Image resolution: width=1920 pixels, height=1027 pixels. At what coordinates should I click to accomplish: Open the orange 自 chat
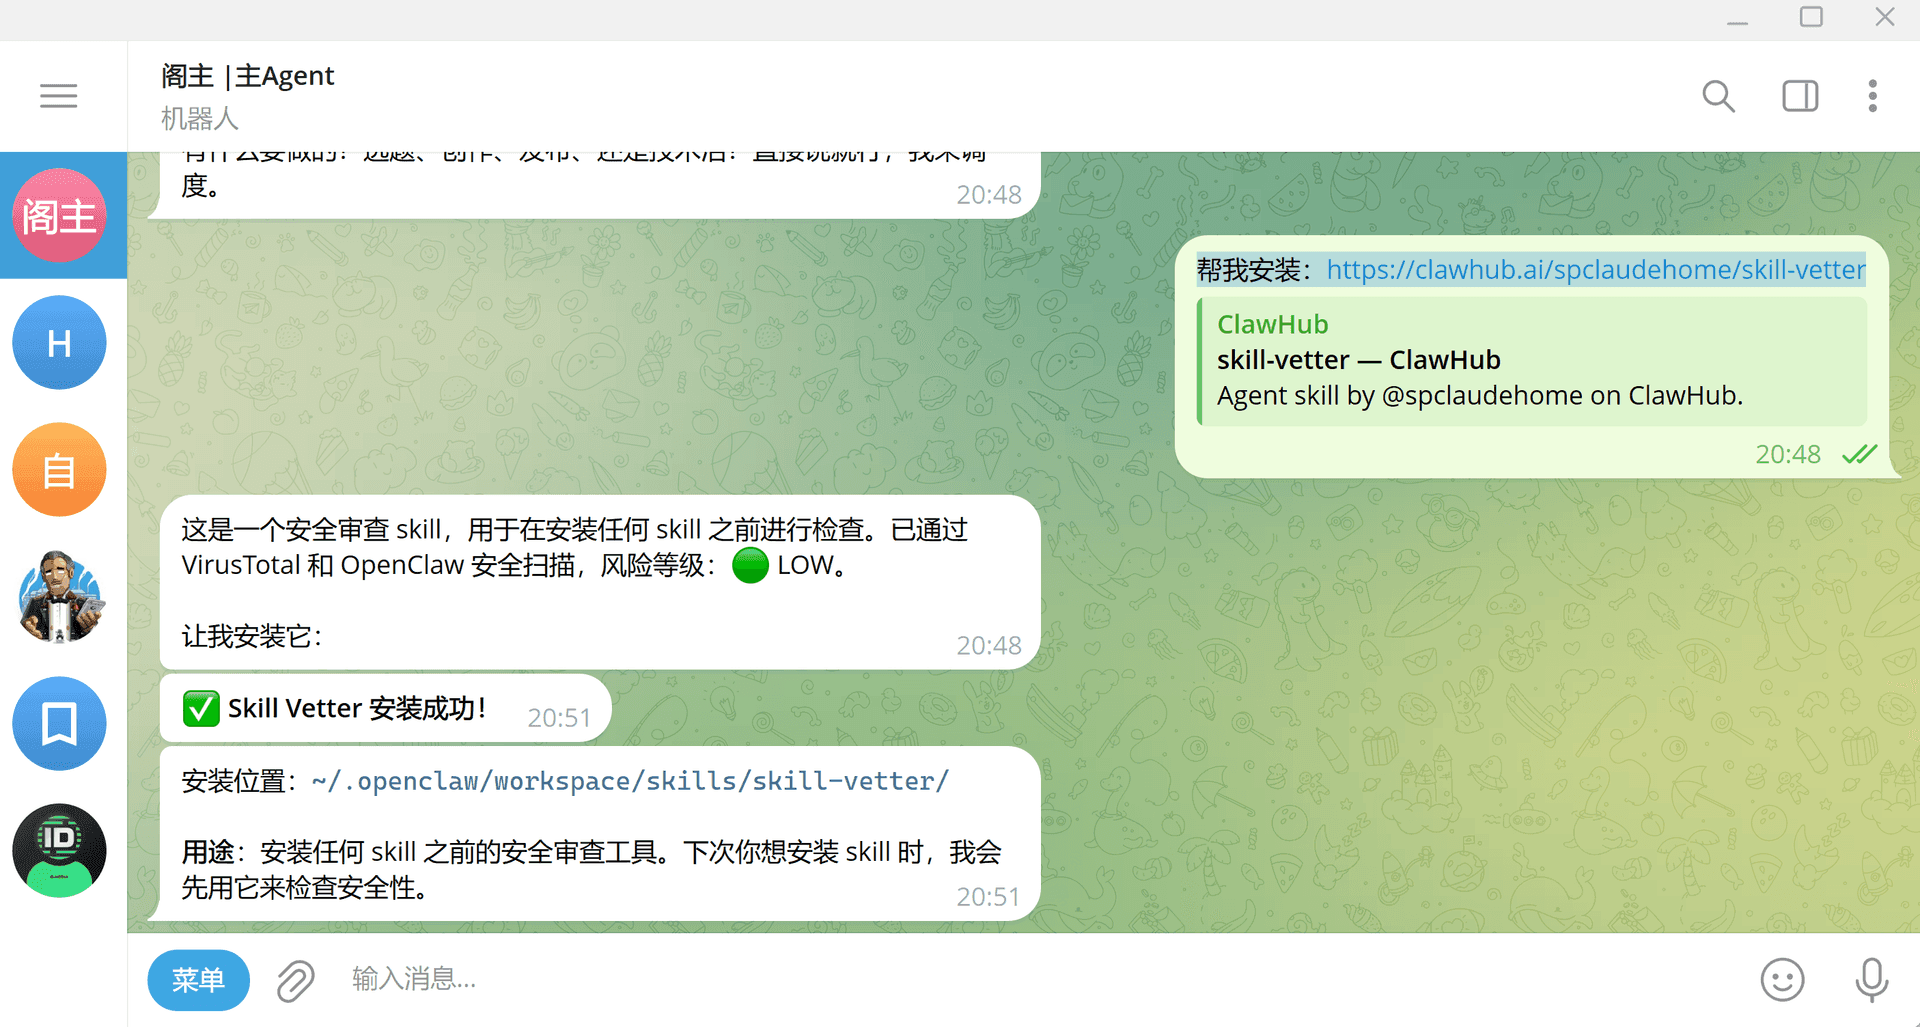pyautogui.click(x=59, y=470)
